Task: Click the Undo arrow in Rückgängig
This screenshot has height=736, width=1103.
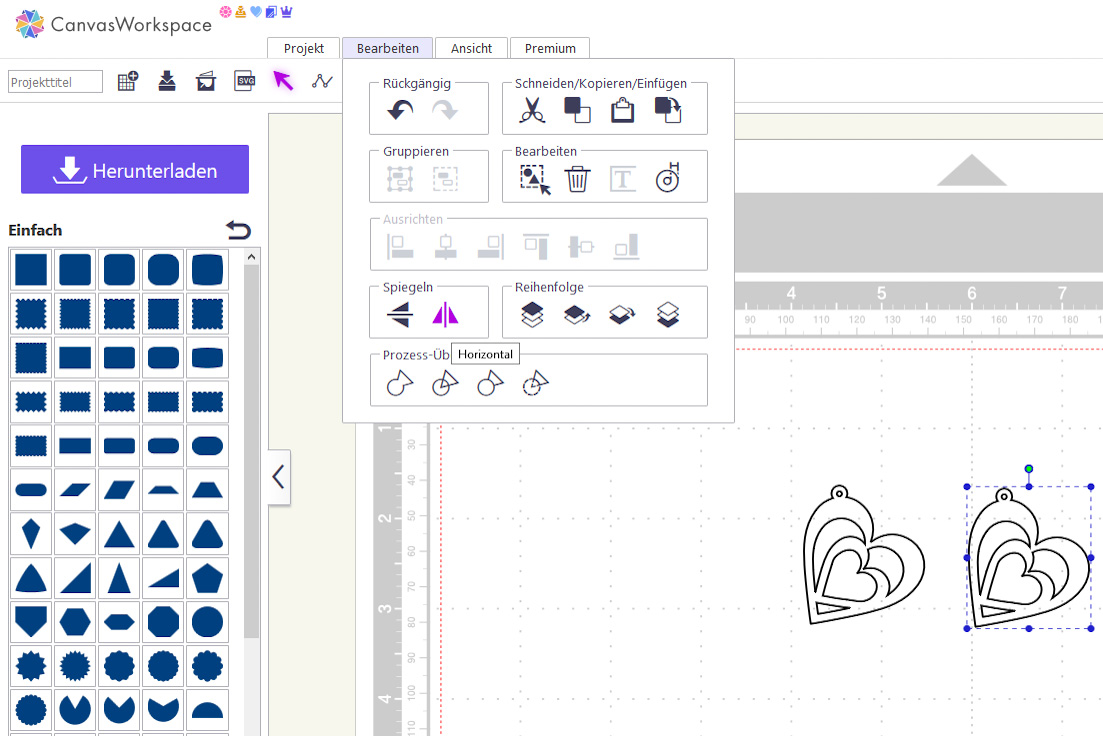Action: [x=400, y=111]
